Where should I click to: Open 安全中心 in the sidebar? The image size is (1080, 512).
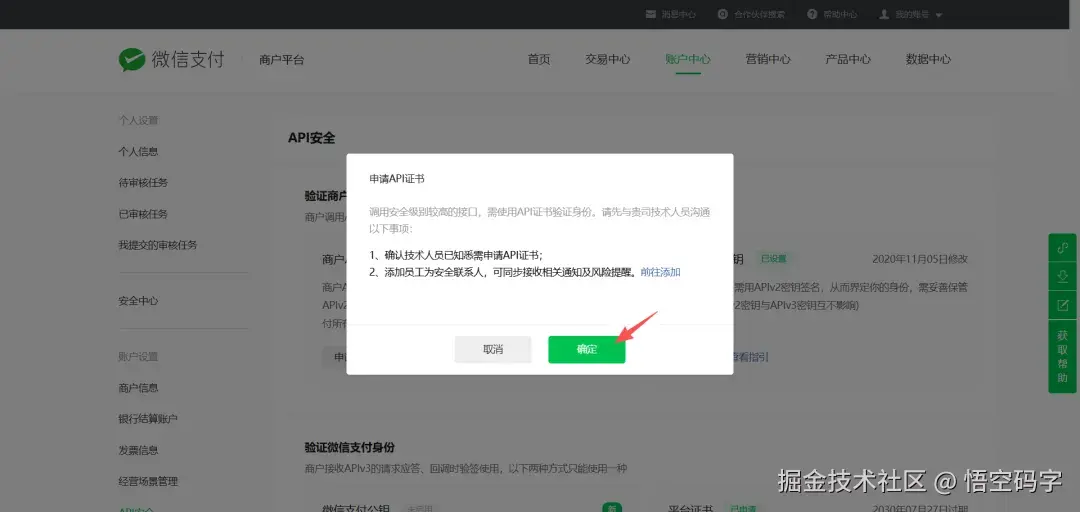138,301
